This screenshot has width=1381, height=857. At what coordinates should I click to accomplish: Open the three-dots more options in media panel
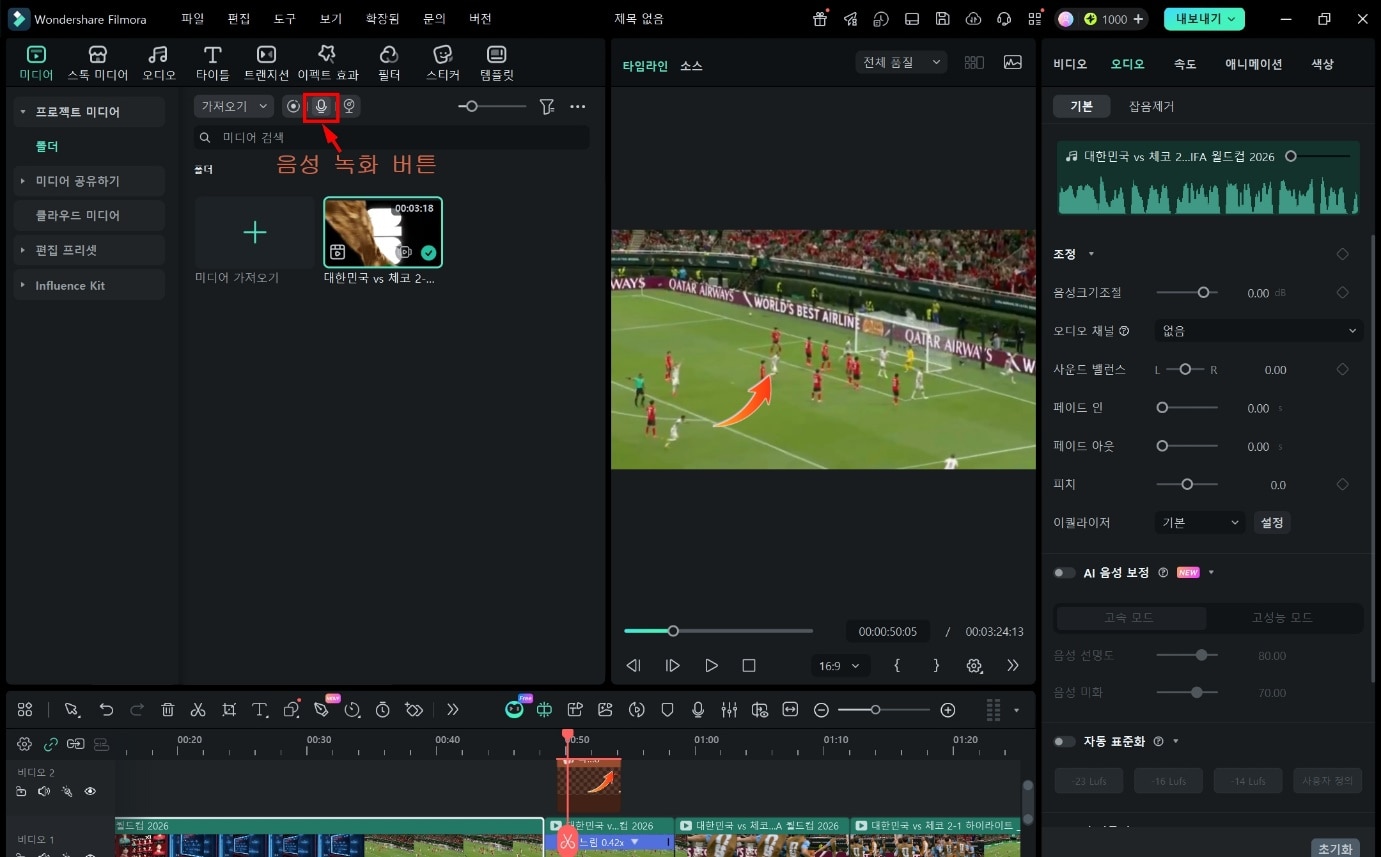(x=578, y=107)
